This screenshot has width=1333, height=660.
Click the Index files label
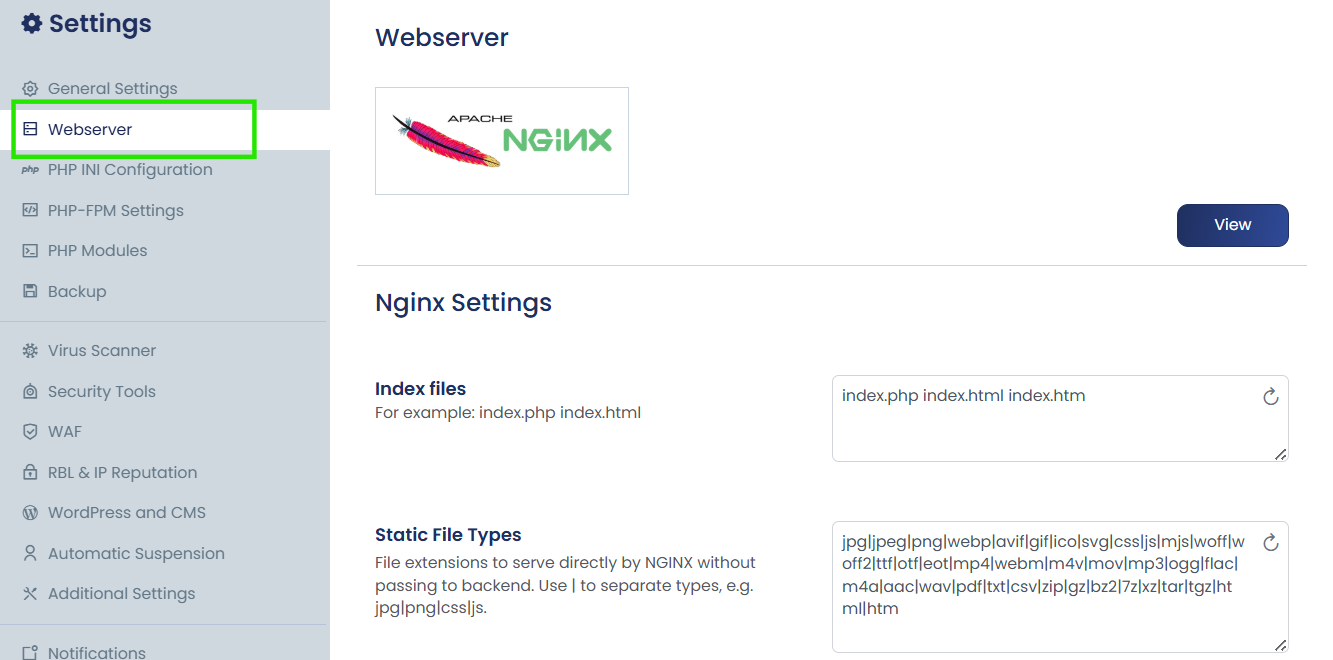tap(421, 389)
